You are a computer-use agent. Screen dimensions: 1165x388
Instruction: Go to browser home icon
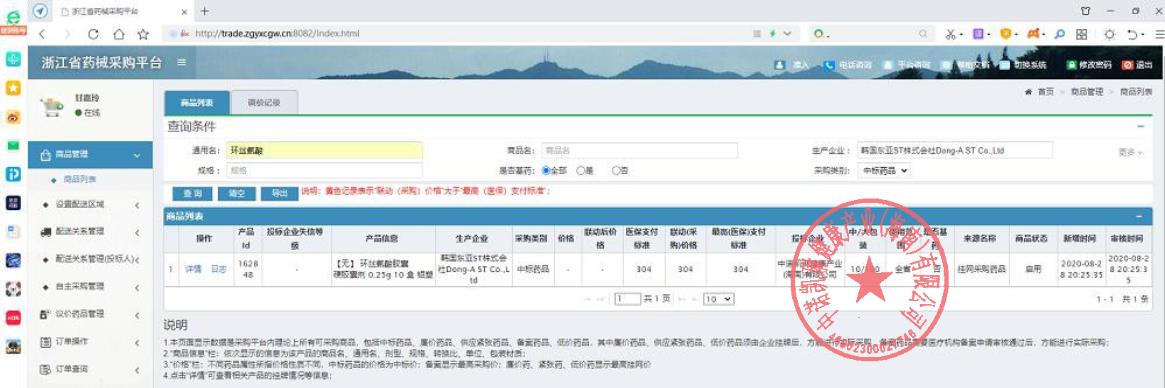(x=118, y=34)
